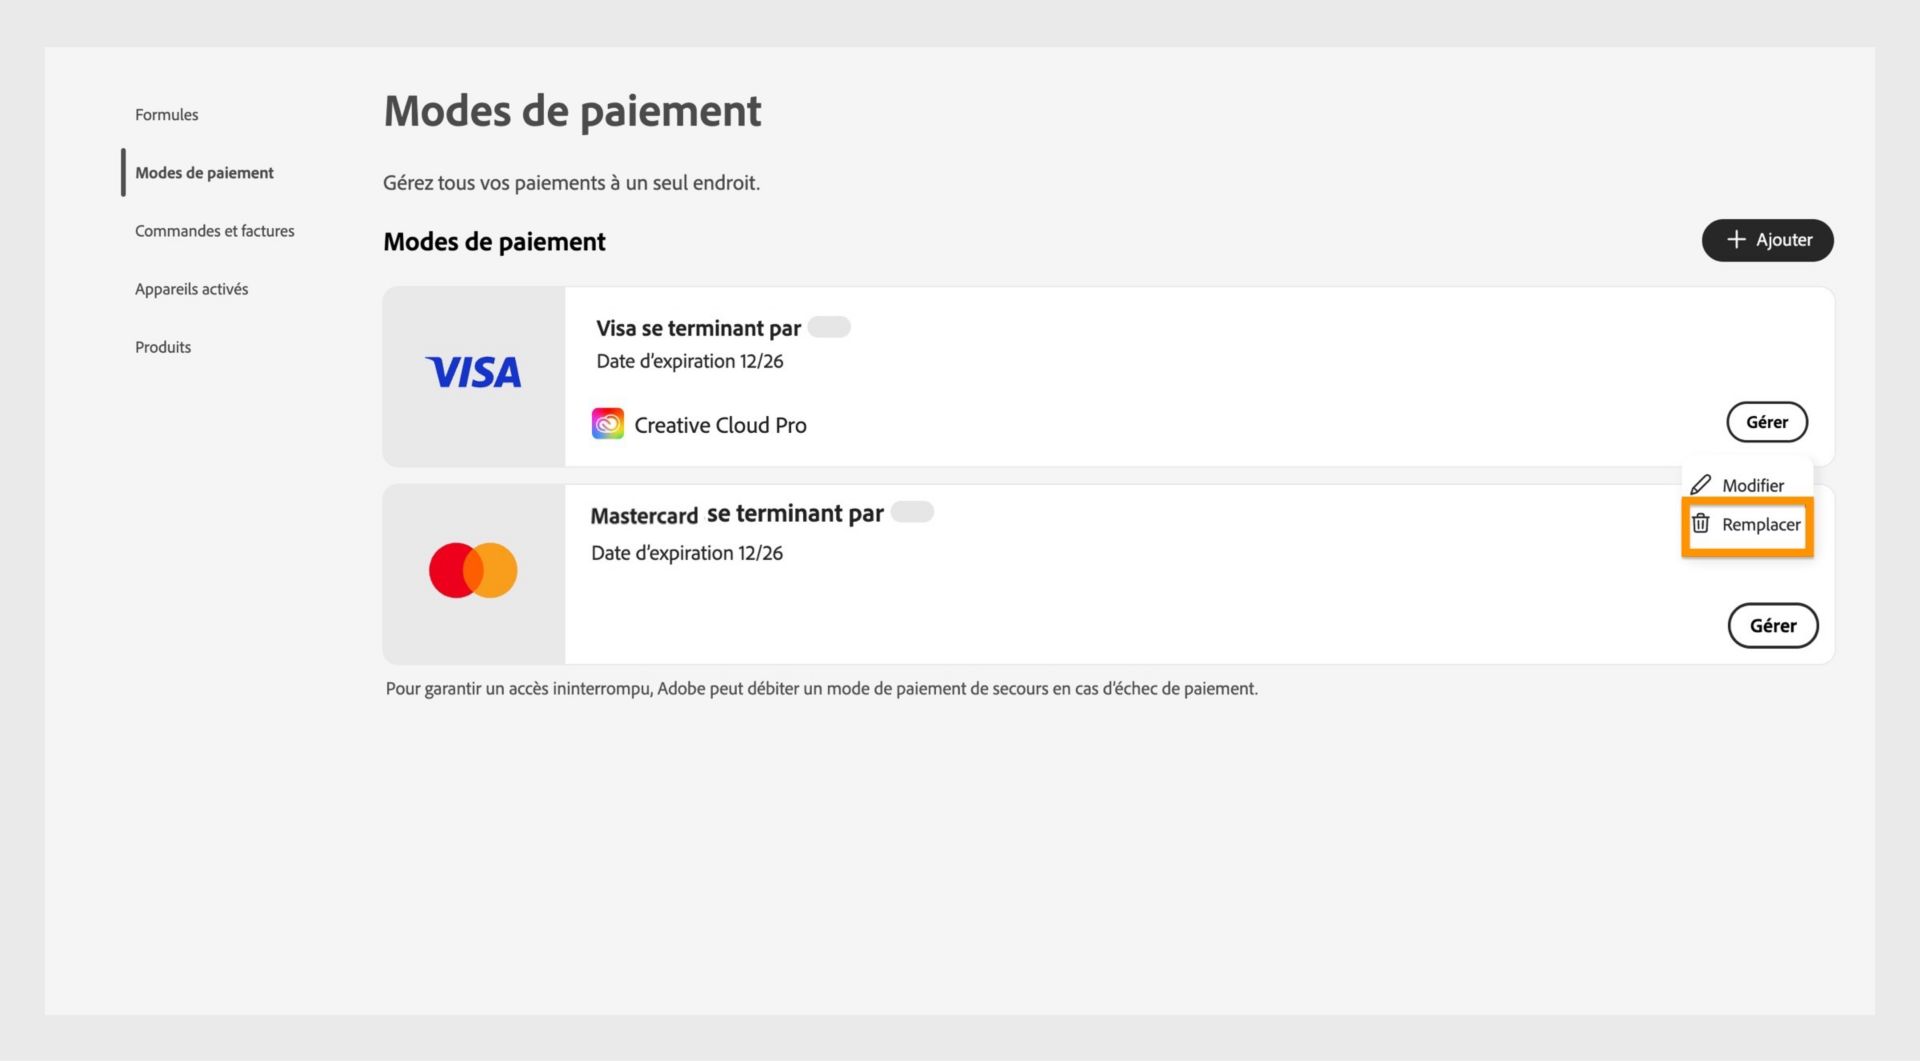Click the Visa card logo
Screen dimensions: 1920x1061
[x=473, y=373]
